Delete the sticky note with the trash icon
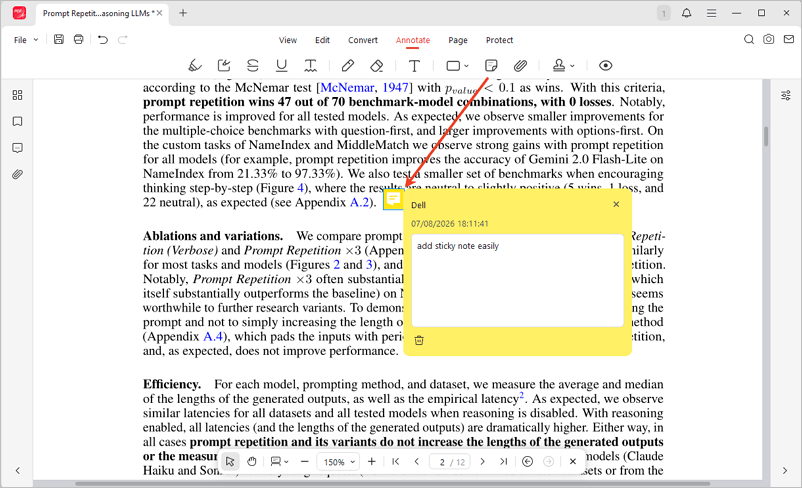The height and width of the screenshot is (488, 802). (x=419, y=340)
